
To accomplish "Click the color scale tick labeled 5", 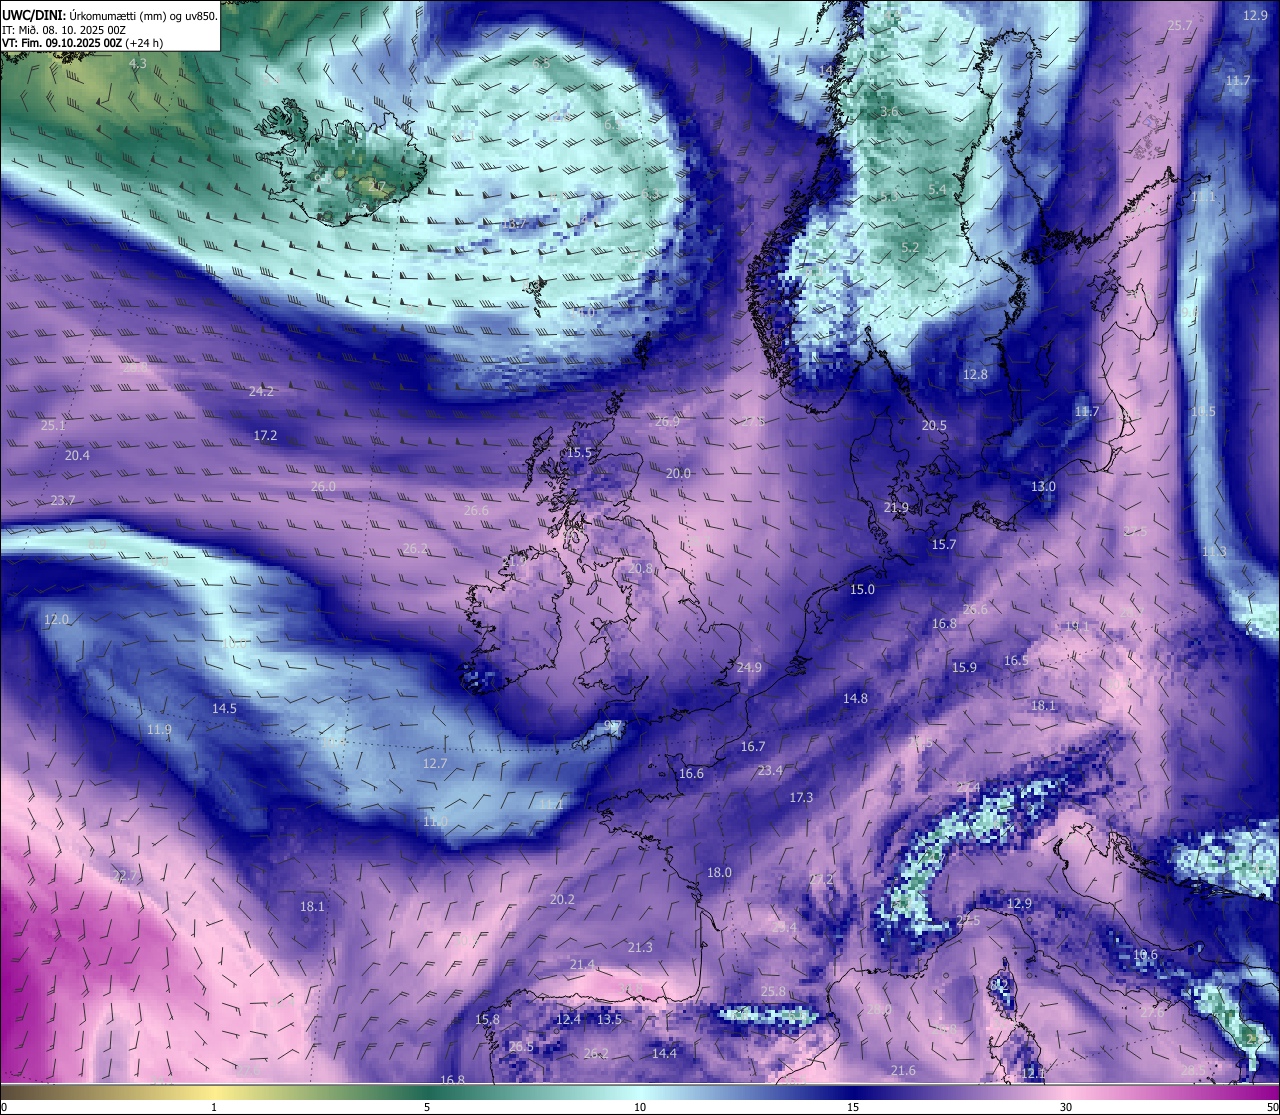I will click(427, 1107).
